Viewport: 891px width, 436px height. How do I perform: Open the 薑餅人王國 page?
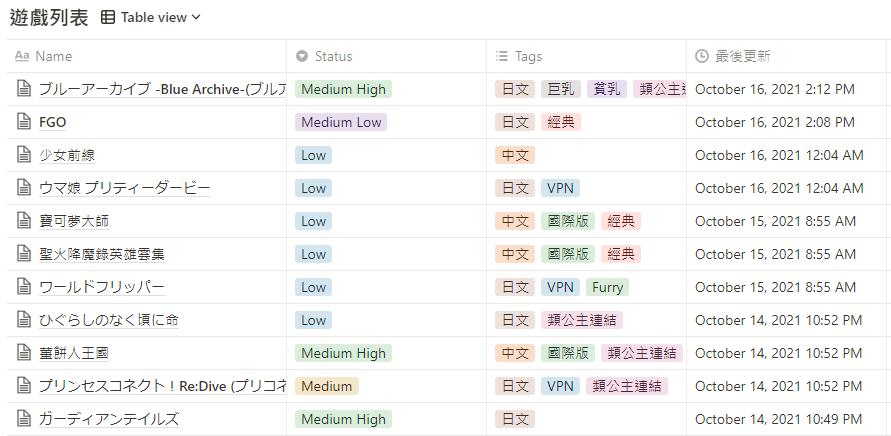pos(74,353)
